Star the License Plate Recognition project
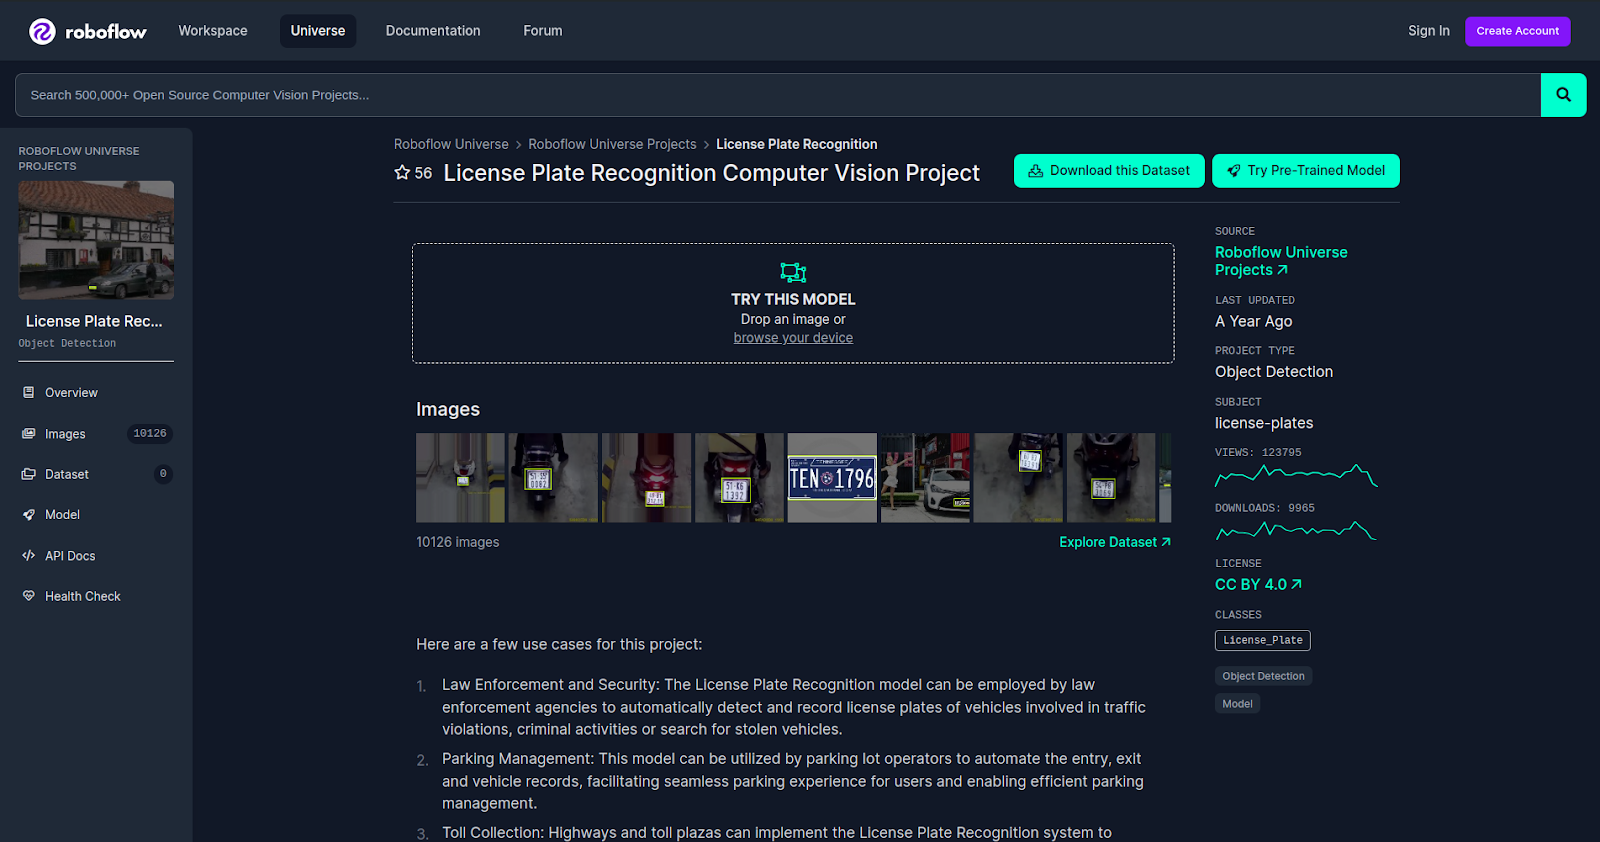Image resolution: width=1600 pixels, height=842 pixels. pyautogui.click(x=402, y=173)
